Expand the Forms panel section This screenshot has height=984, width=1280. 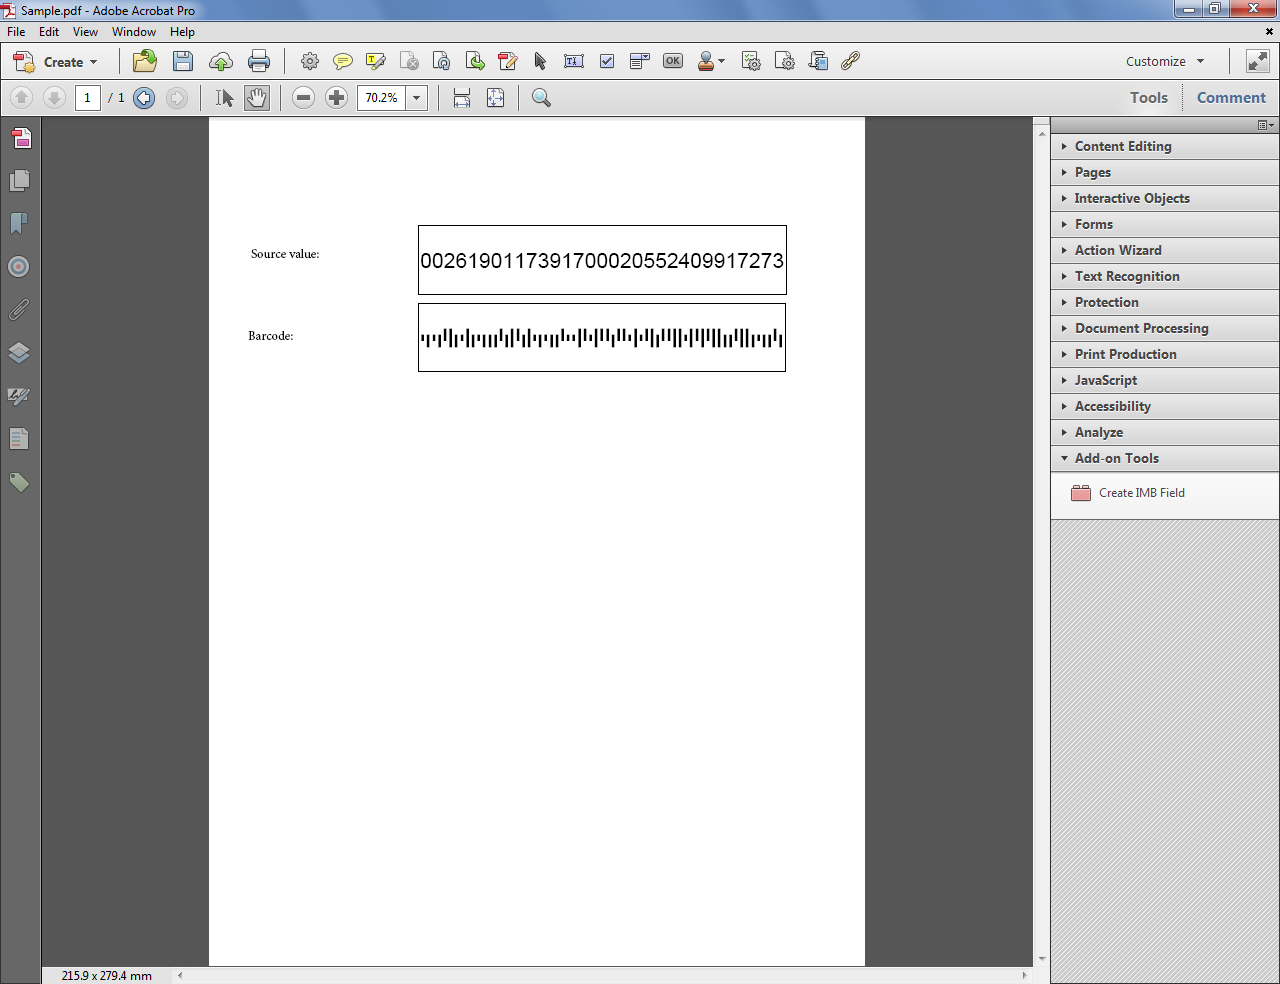pyautogui.click(x=1094, y=224)
